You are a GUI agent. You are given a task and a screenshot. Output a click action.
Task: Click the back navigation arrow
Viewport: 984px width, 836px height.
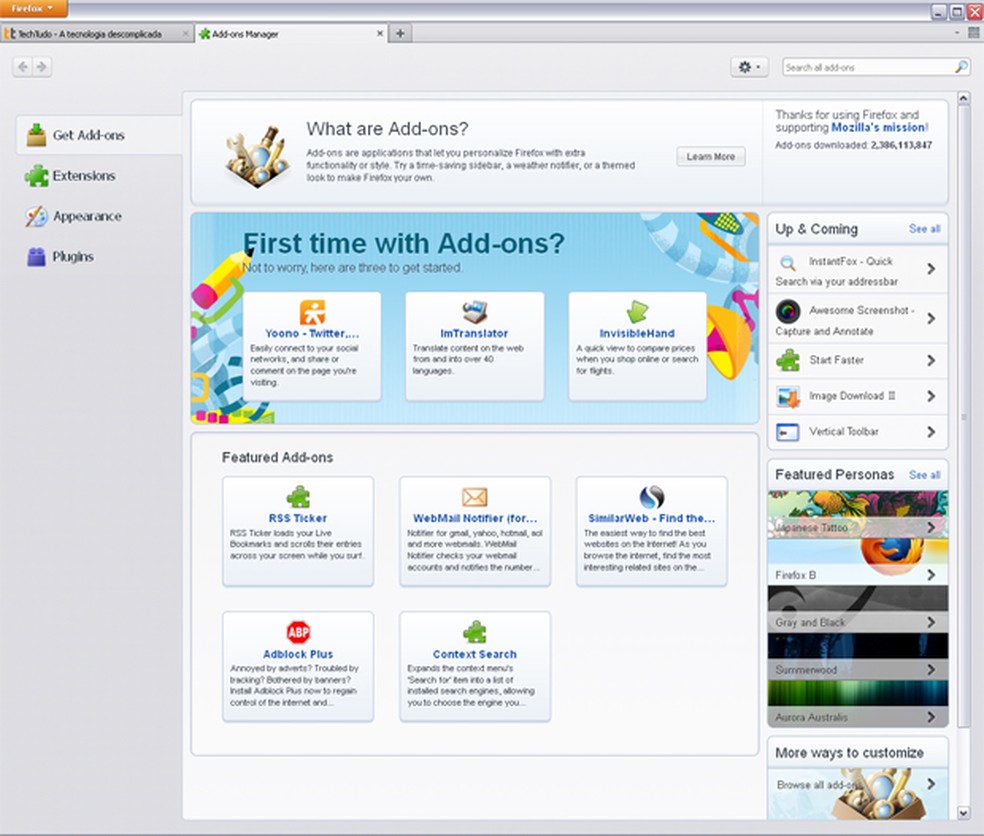(x=21, y=66)
